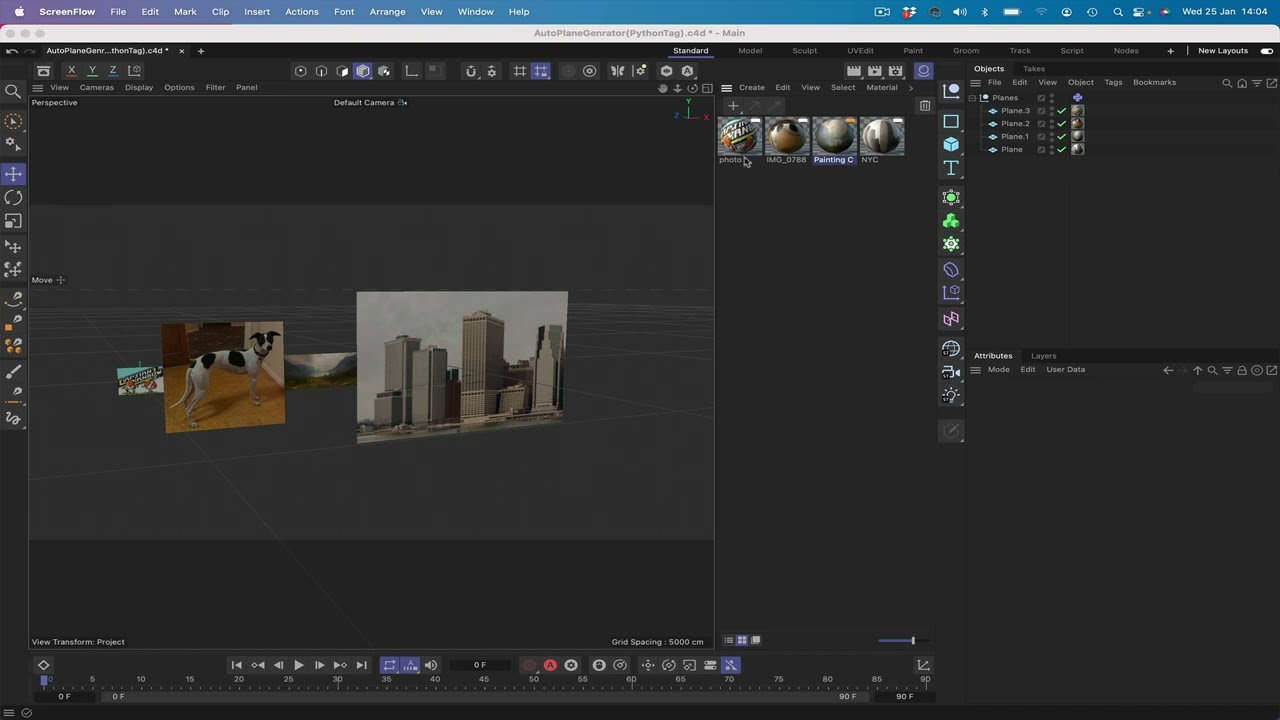Click the Cube primitive icon
1280x720 pixels.
pos(951,144)
